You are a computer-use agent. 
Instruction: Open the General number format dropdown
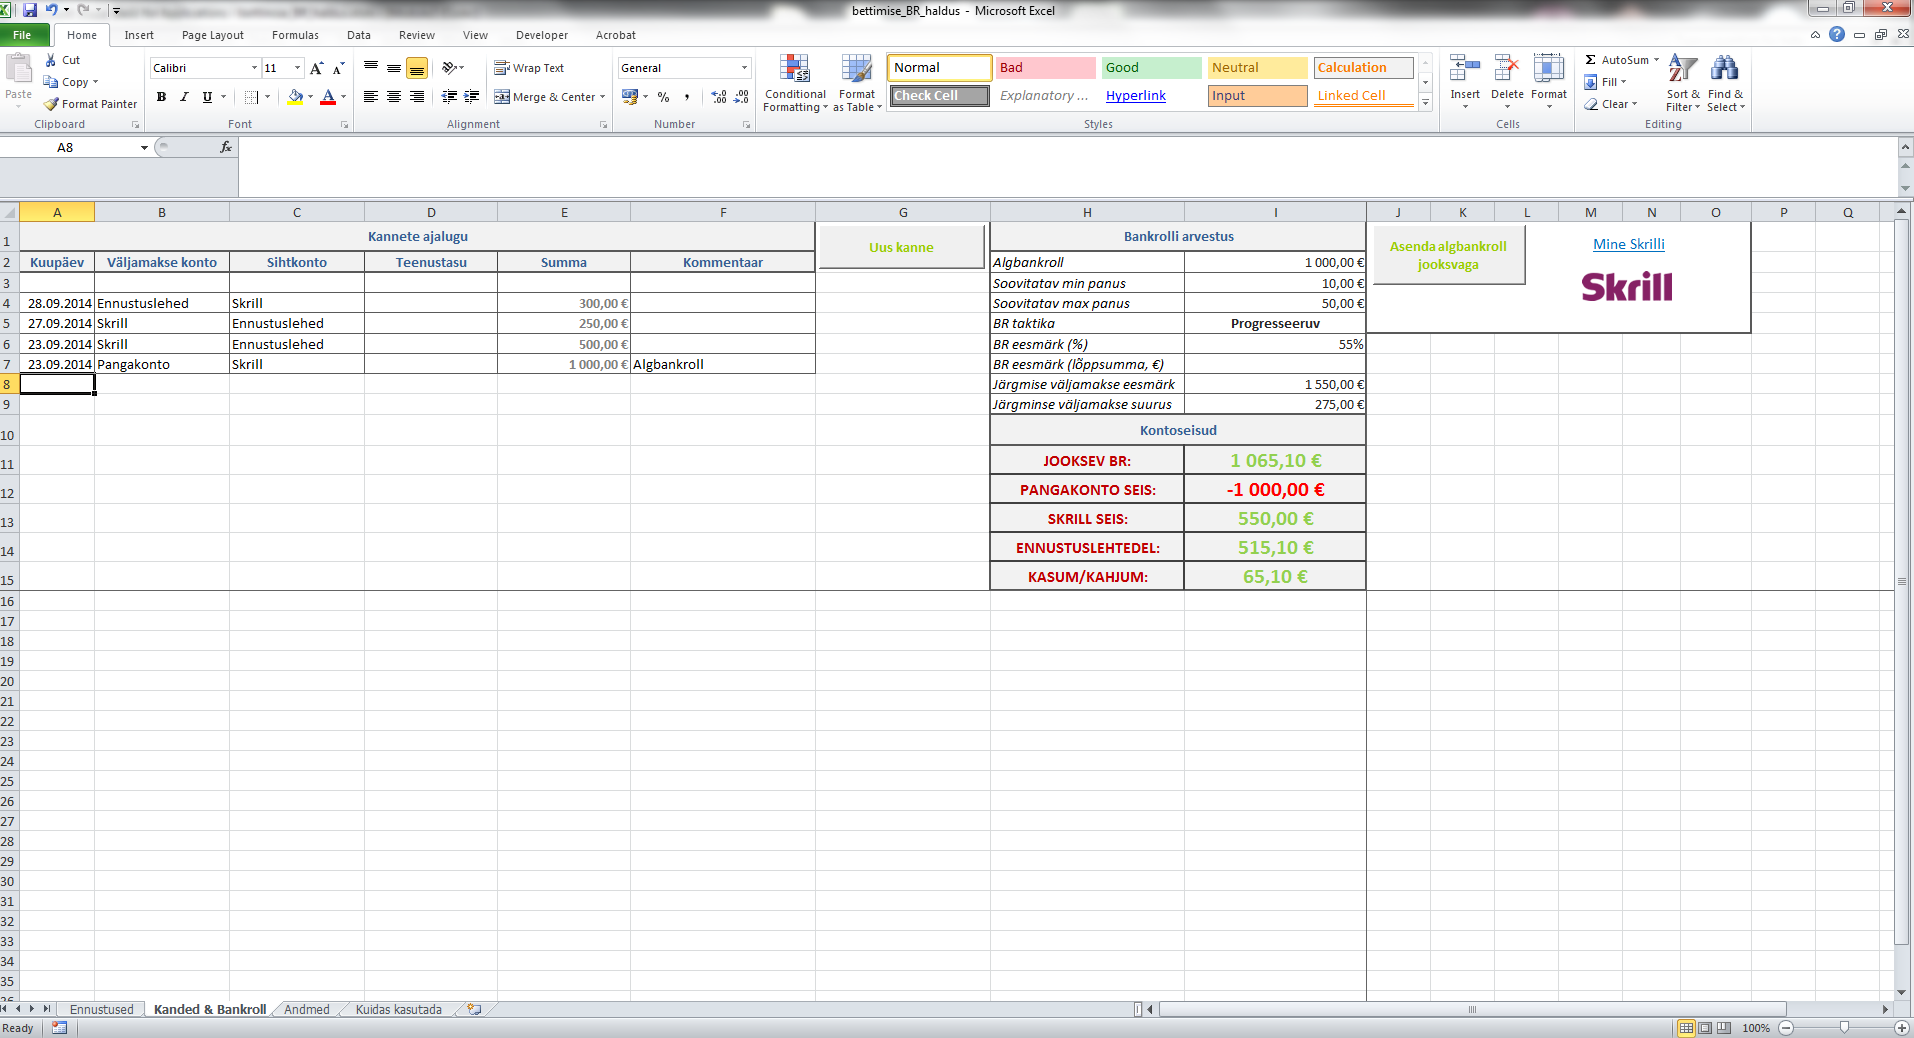click(744, 68)
